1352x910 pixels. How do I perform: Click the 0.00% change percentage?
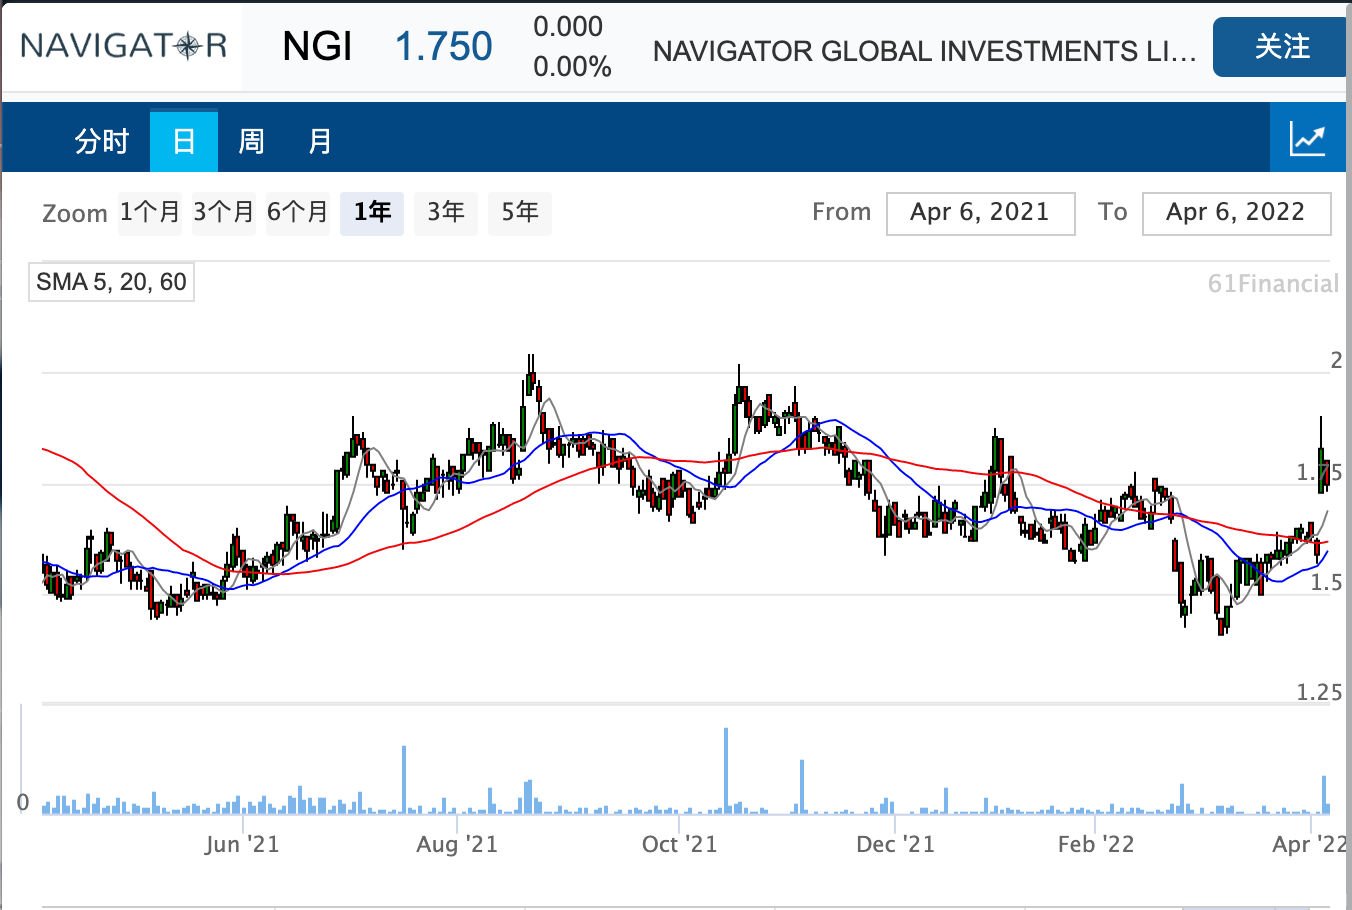(572, 67)
